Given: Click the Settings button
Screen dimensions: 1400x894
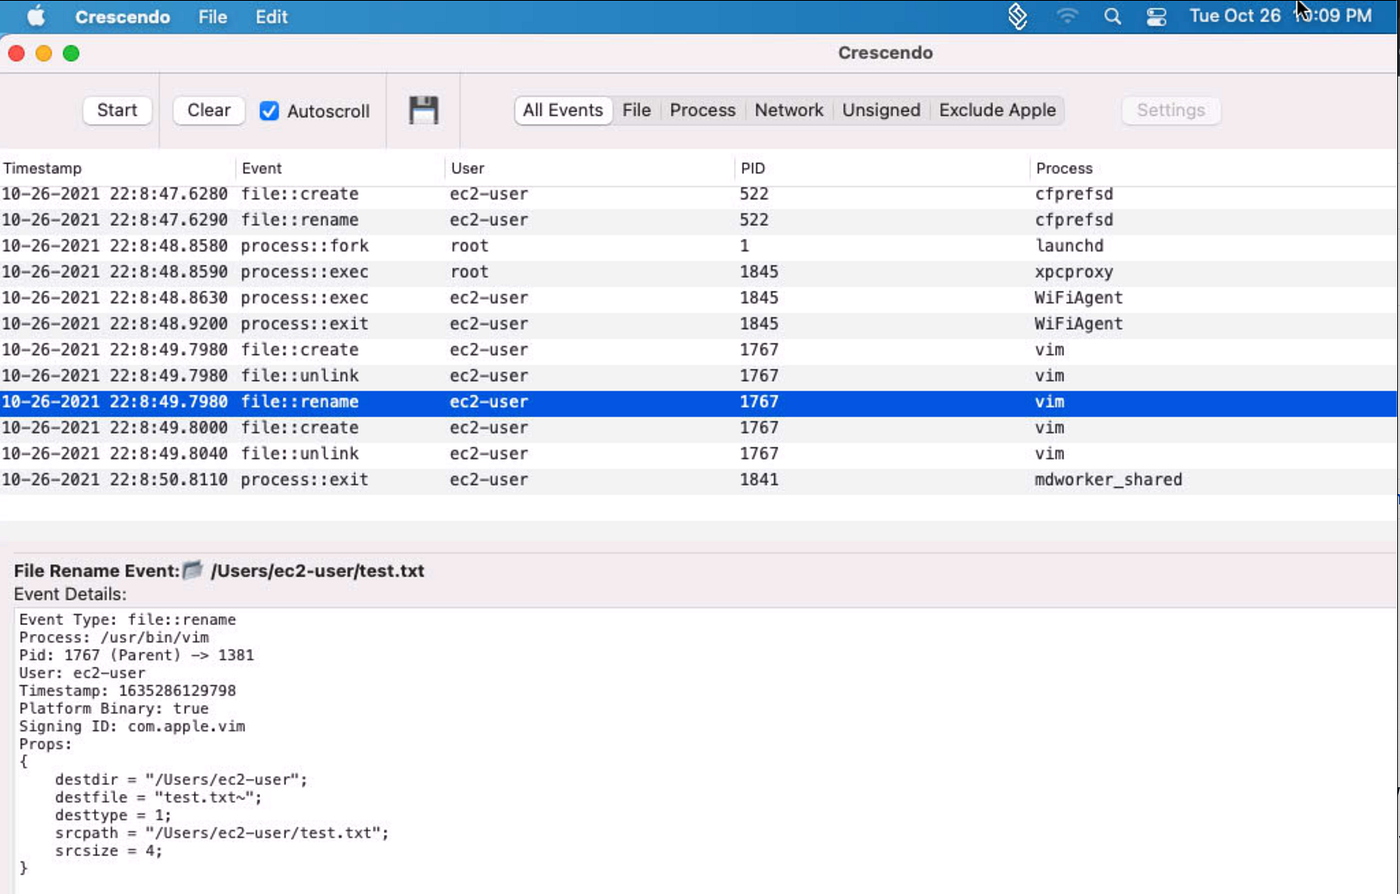Looking at the screenshot, I should coord(1171,110).
